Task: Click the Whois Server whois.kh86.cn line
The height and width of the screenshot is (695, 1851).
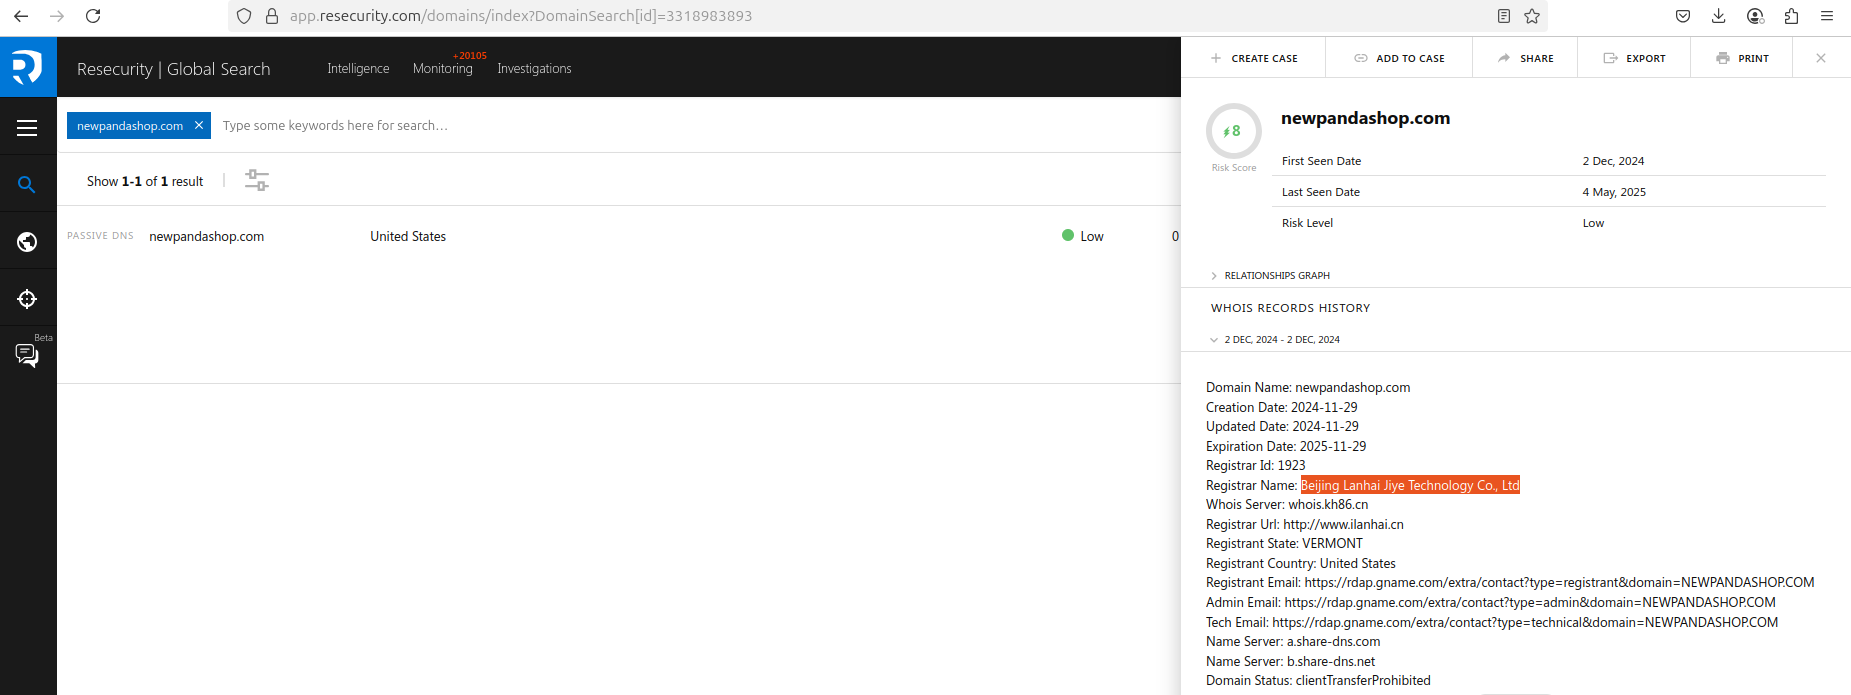Action: 1287,504
